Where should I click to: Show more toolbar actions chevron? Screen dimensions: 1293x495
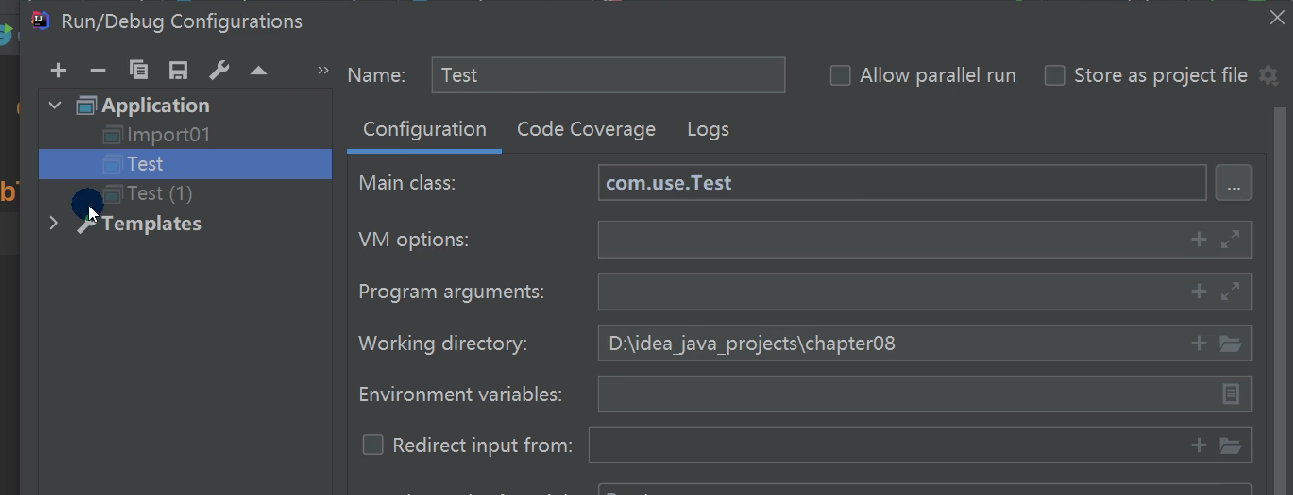click(323, 70)
